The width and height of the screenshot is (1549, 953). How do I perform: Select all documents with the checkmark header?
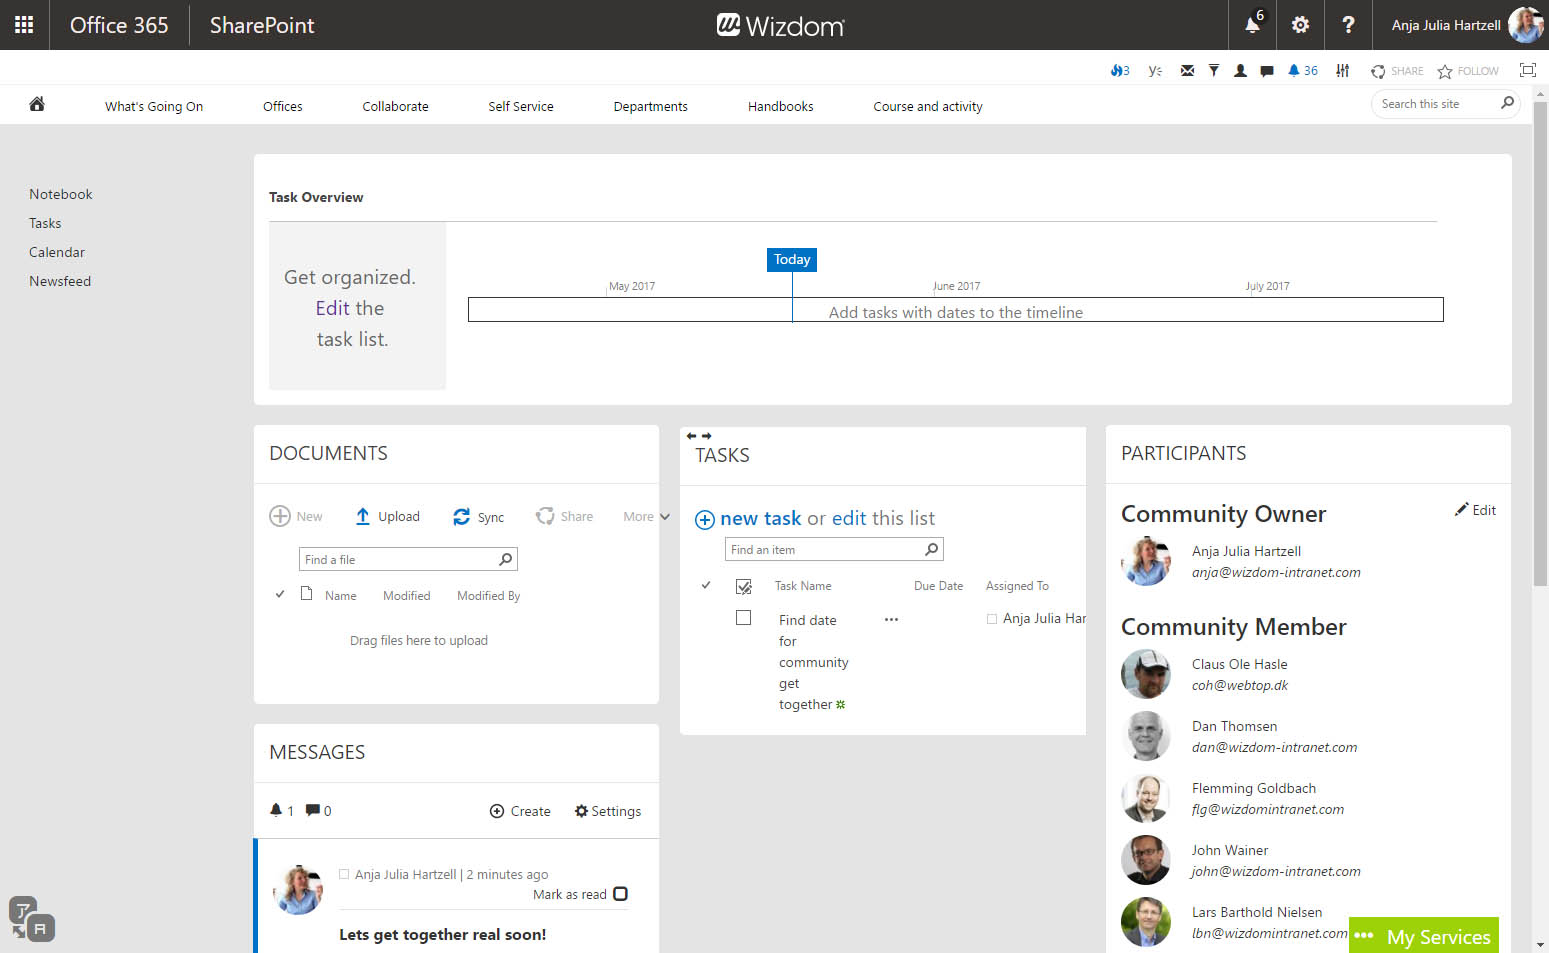tap(280, 594)
